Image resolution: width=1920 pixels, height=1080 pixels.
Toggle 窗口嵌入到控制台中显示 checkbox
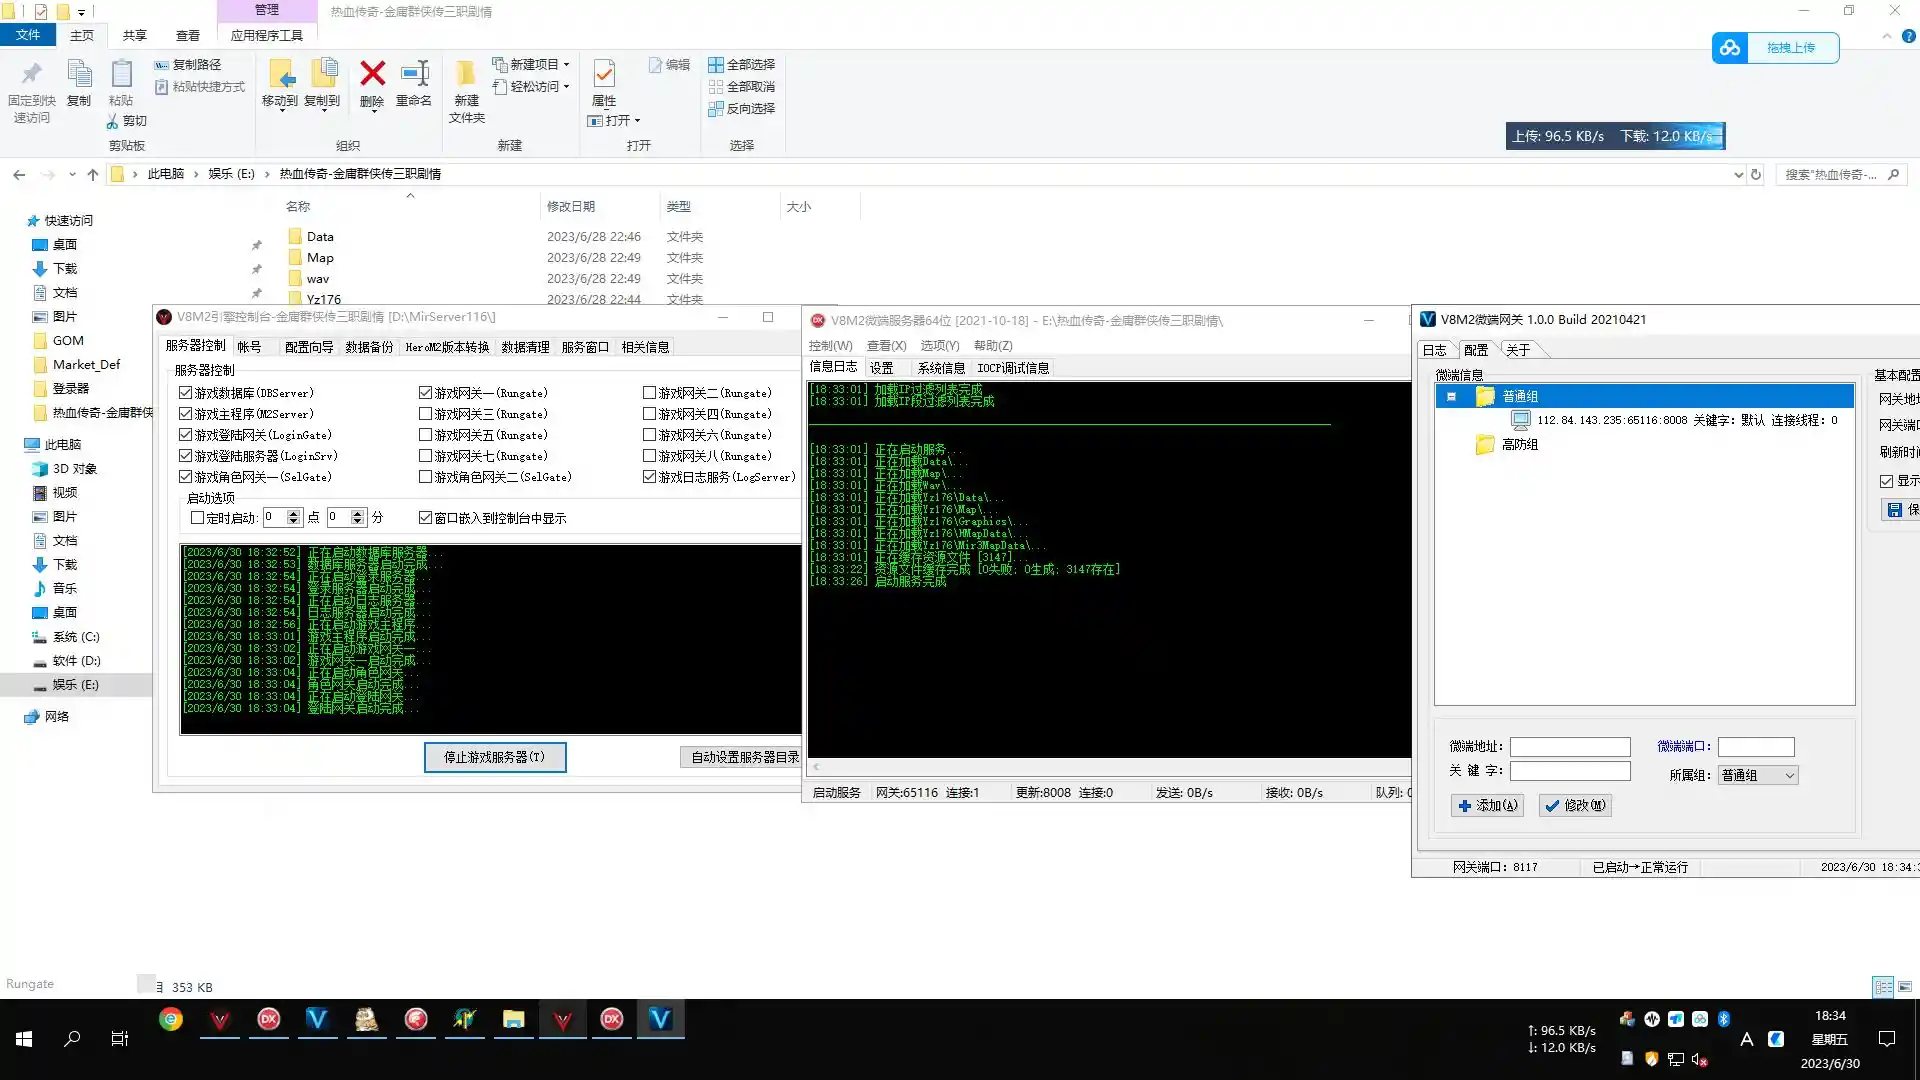[x=425, y=518]
